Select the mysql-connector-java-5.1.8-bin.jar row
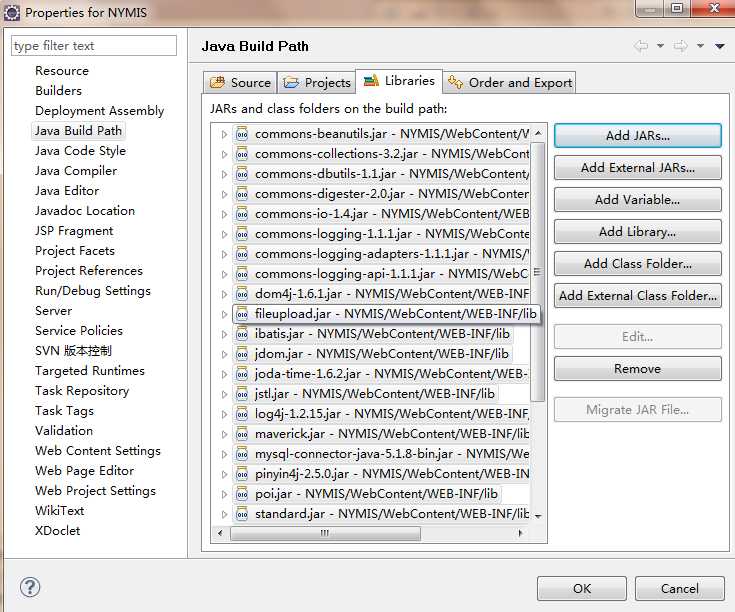Image resolution: width=735 pixels, height=612 pixels. pyautogui.click(x=381, y=454)
